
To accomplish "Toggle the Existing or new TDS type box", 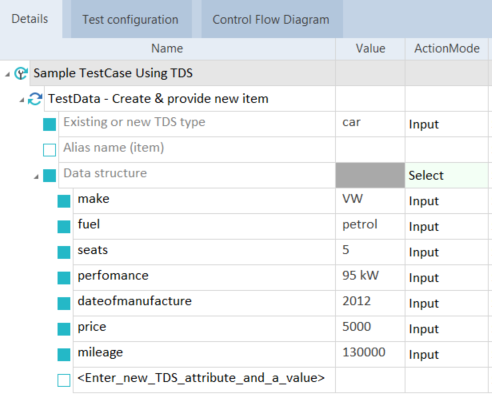I will pyautogui.click(x=49, y=125).
